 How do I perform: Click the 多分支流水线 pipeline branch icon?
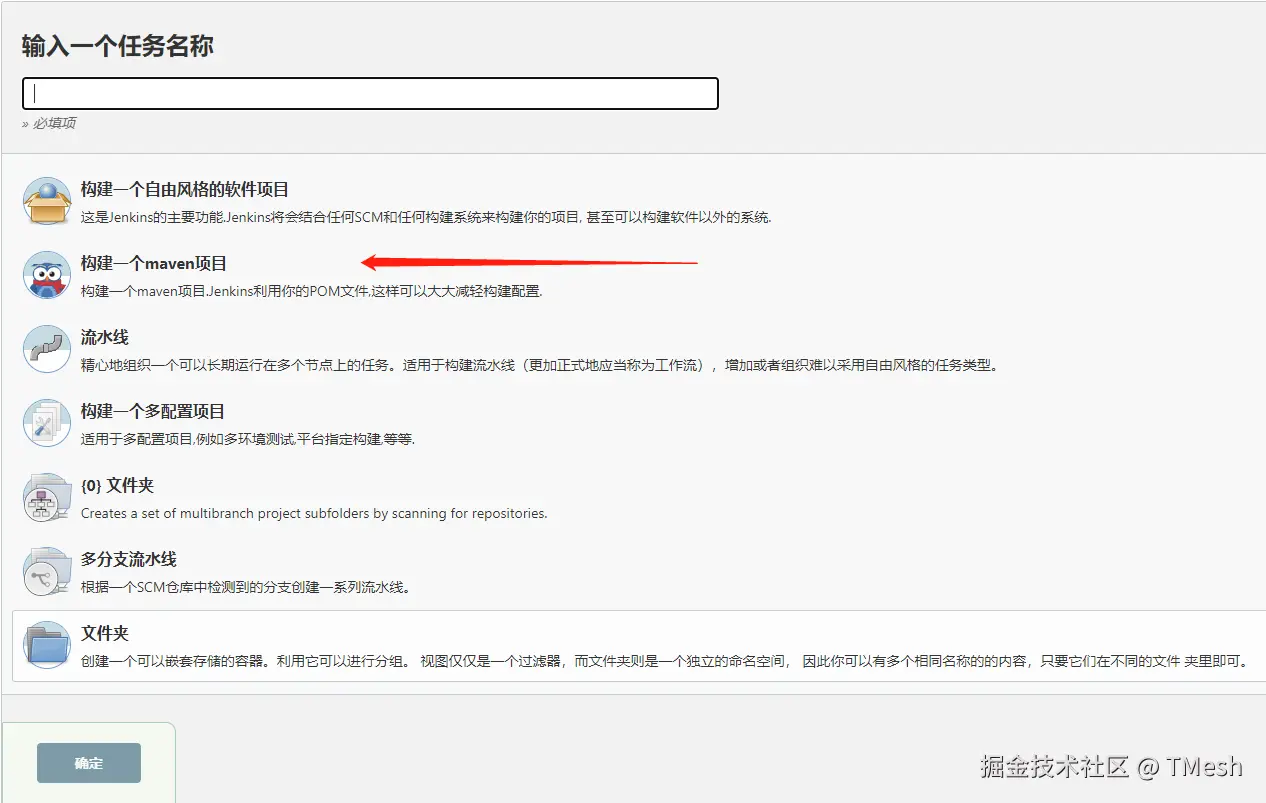pyautogui.click(x=46, y=571)
